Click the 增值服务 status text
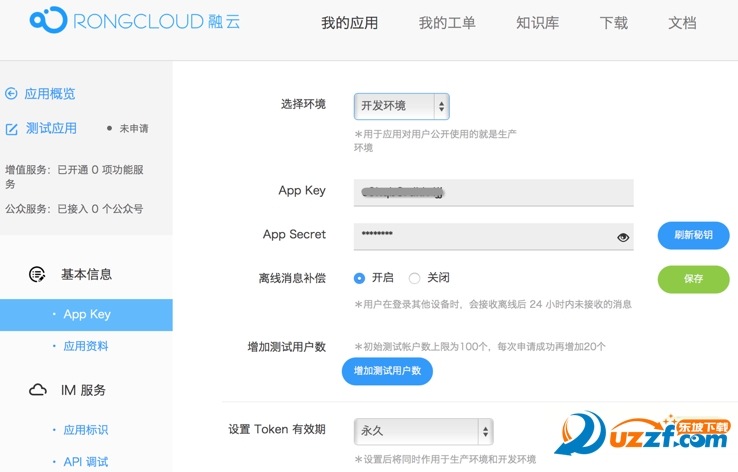 74,176
